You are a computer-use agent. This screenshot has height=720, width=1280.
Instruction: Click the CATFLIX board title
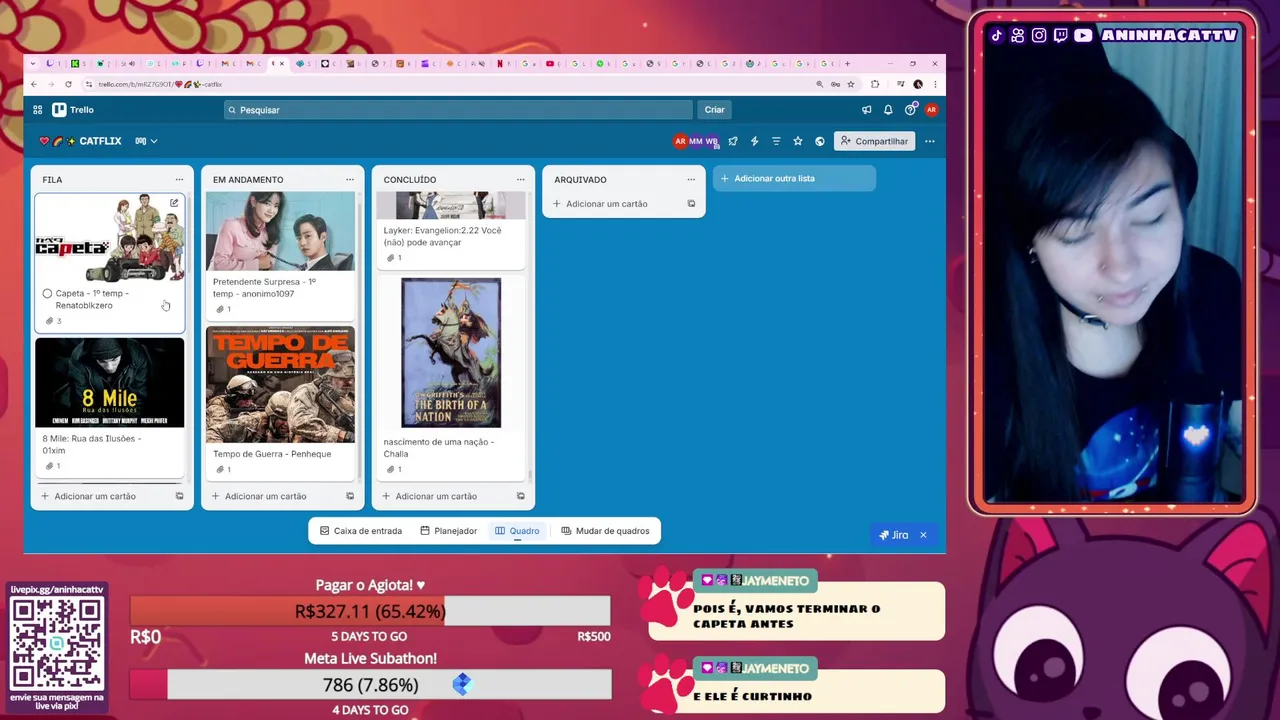pos(100,141)
